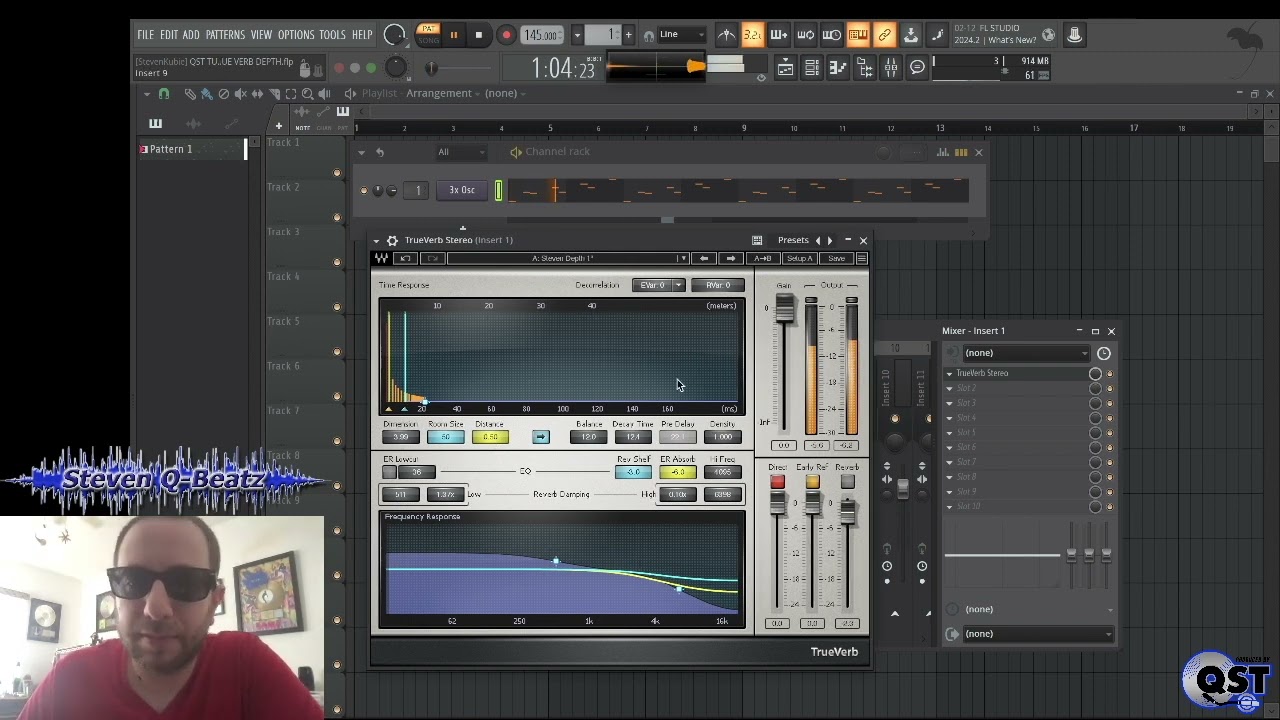The width and height of the screenshot is (1280, 720).
Task: Open the Waves hamburger menu icon
Action: [861, 258]
